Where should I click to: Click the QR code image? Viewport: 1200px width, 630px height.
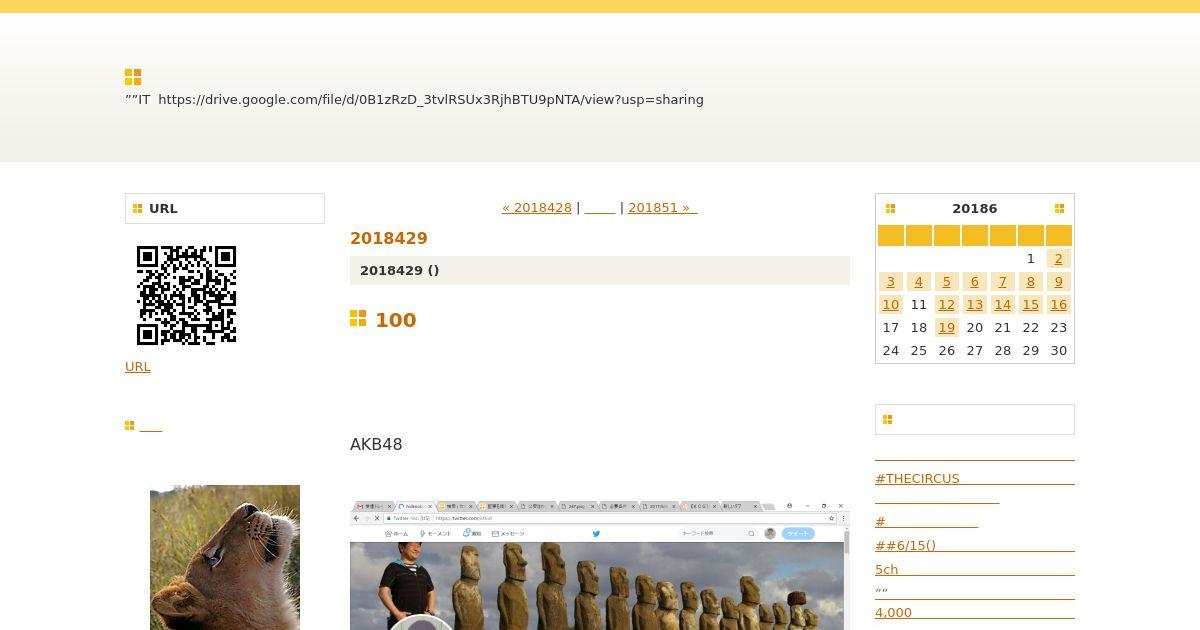coord(186,295)
